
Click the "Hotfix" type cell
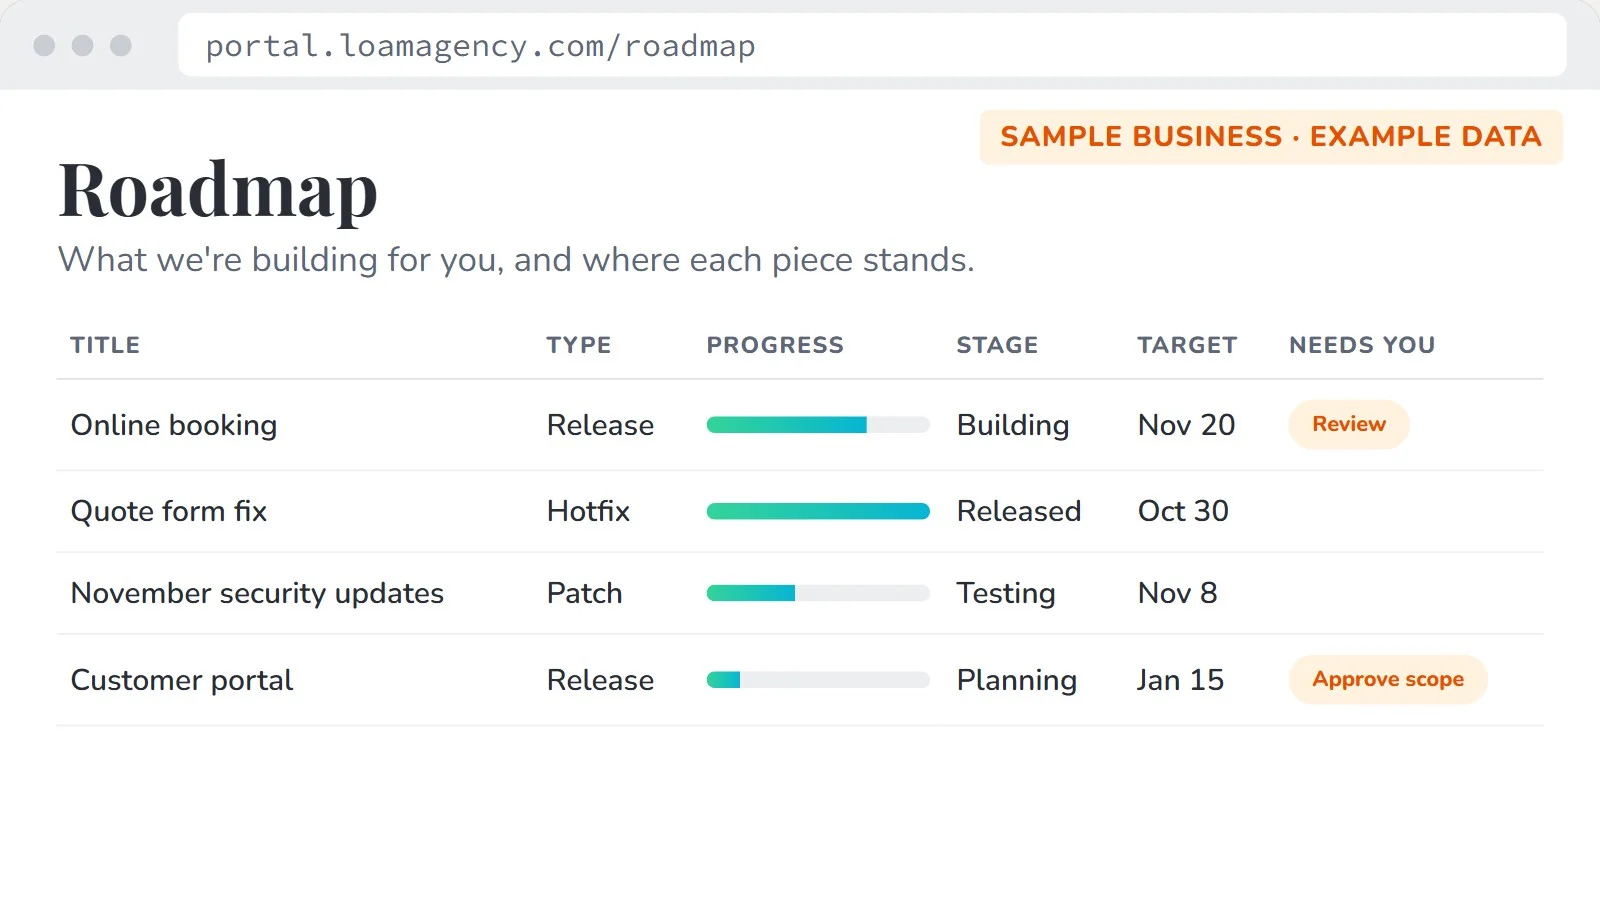click(x=588, y=511)
